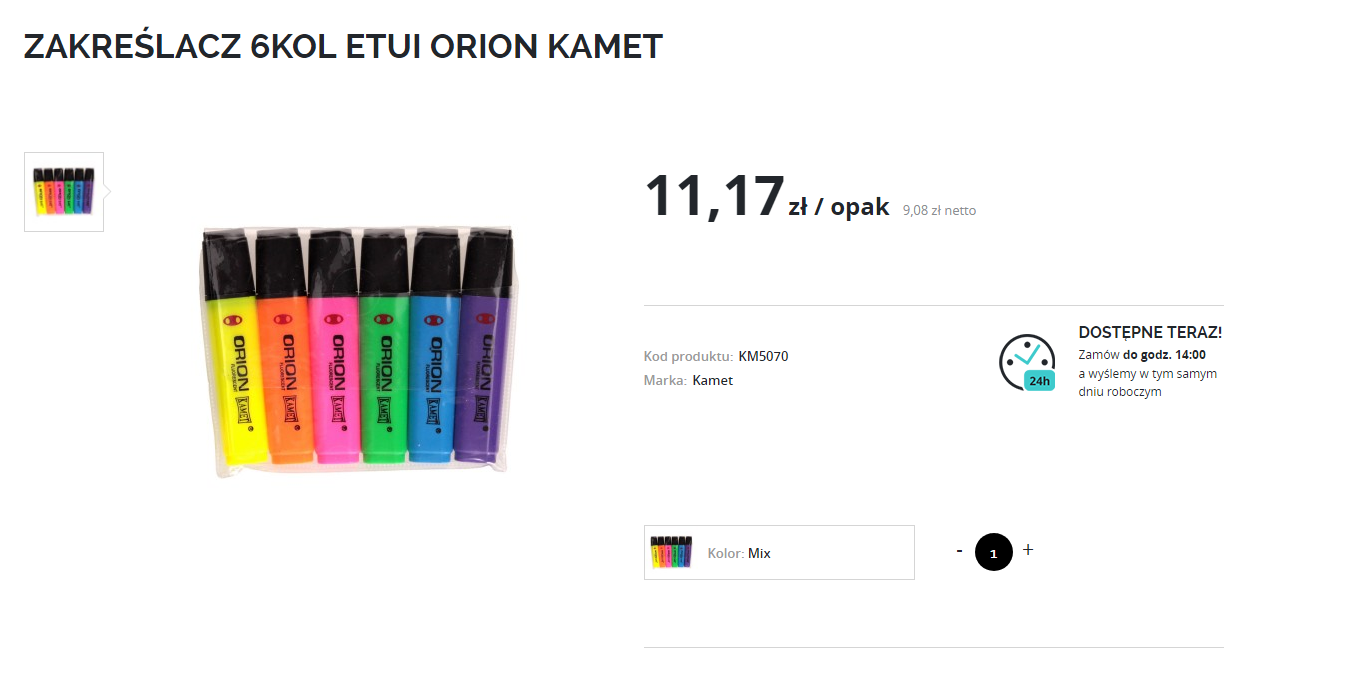Increase quantity with the plus button
The width and height of the screenshot is (1366, 677).
[x=1028, y=550]
